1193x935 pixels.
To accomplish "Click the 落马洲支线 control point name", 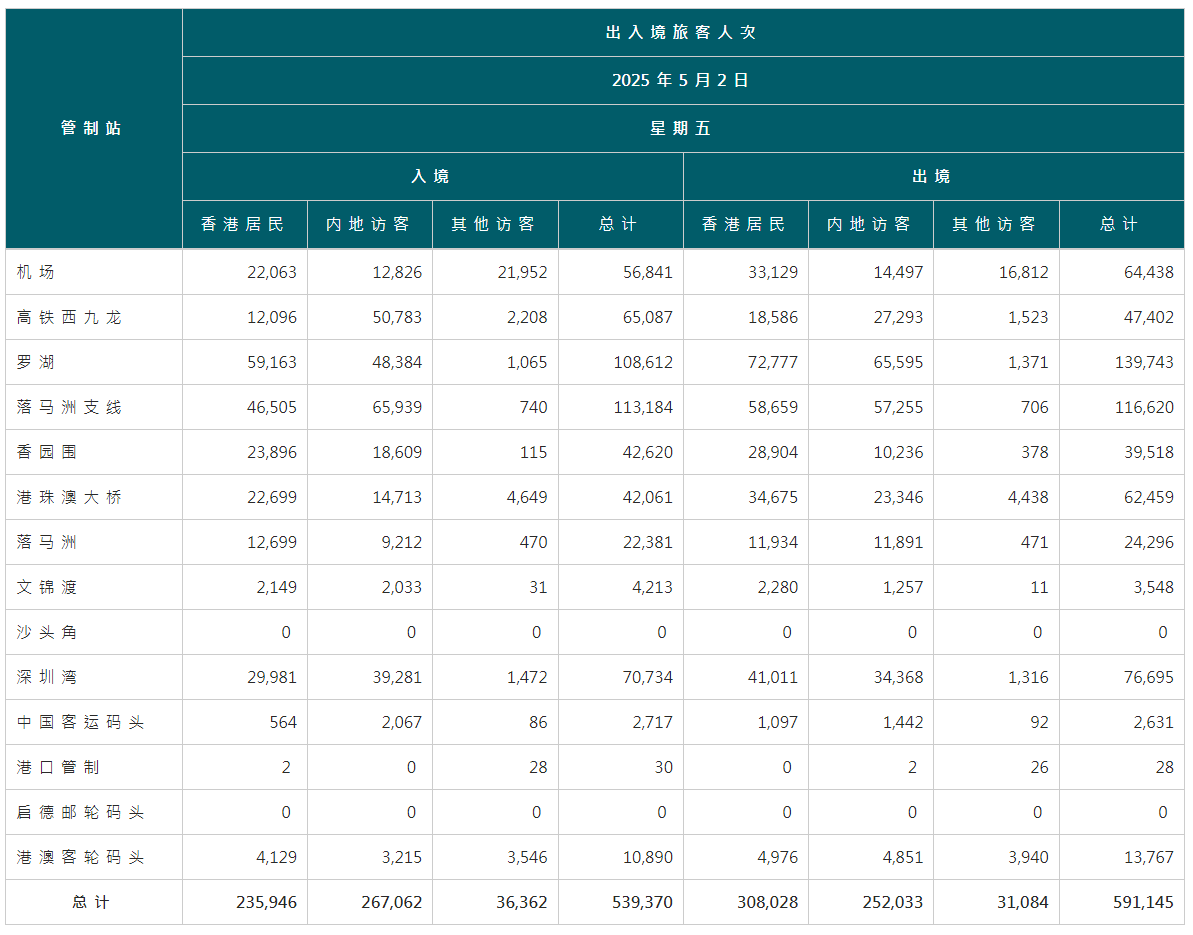I will (69, 407).
